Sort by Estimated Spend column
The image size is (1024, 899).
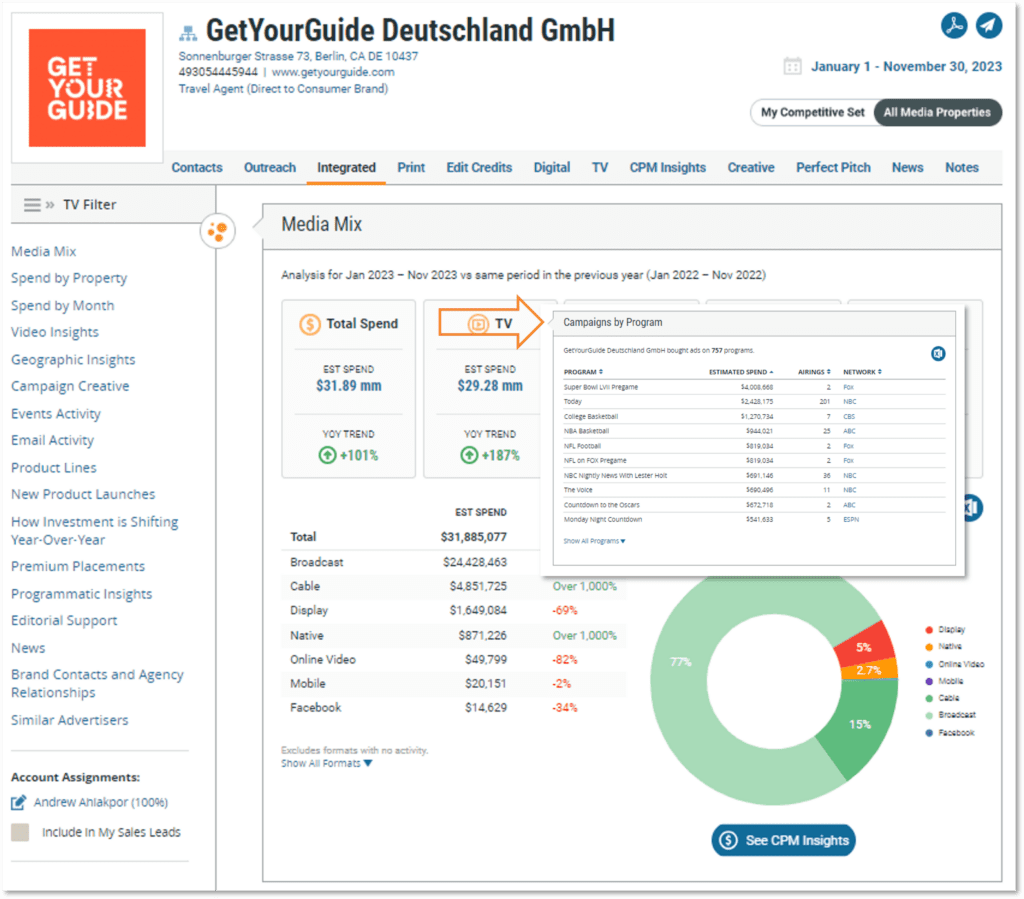pyautogui.click(x=741, y=372)
